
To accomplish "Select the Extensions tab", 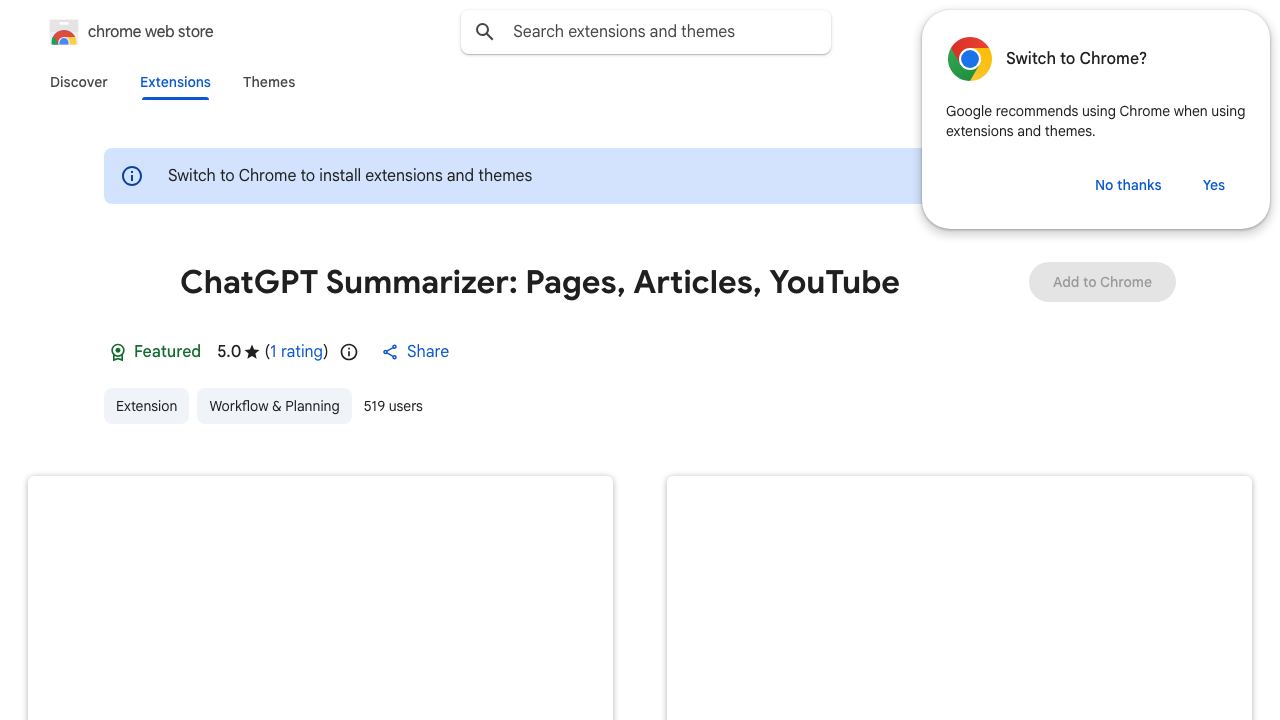I will pos(175,82).
